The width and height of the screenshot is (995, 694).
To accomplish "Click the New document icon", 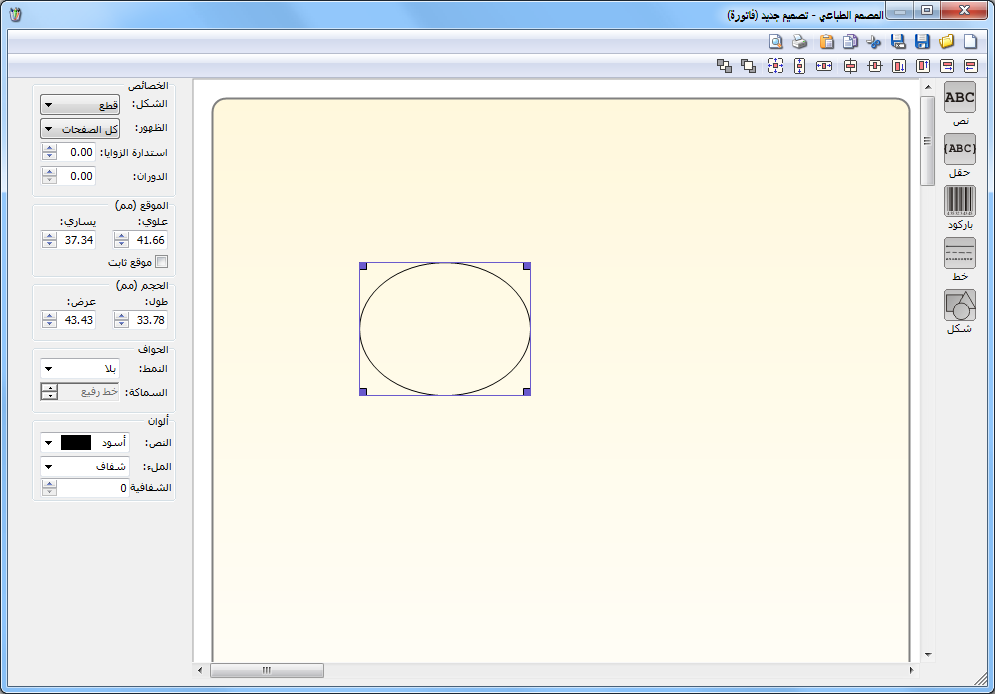I will (x=970, y=42).
